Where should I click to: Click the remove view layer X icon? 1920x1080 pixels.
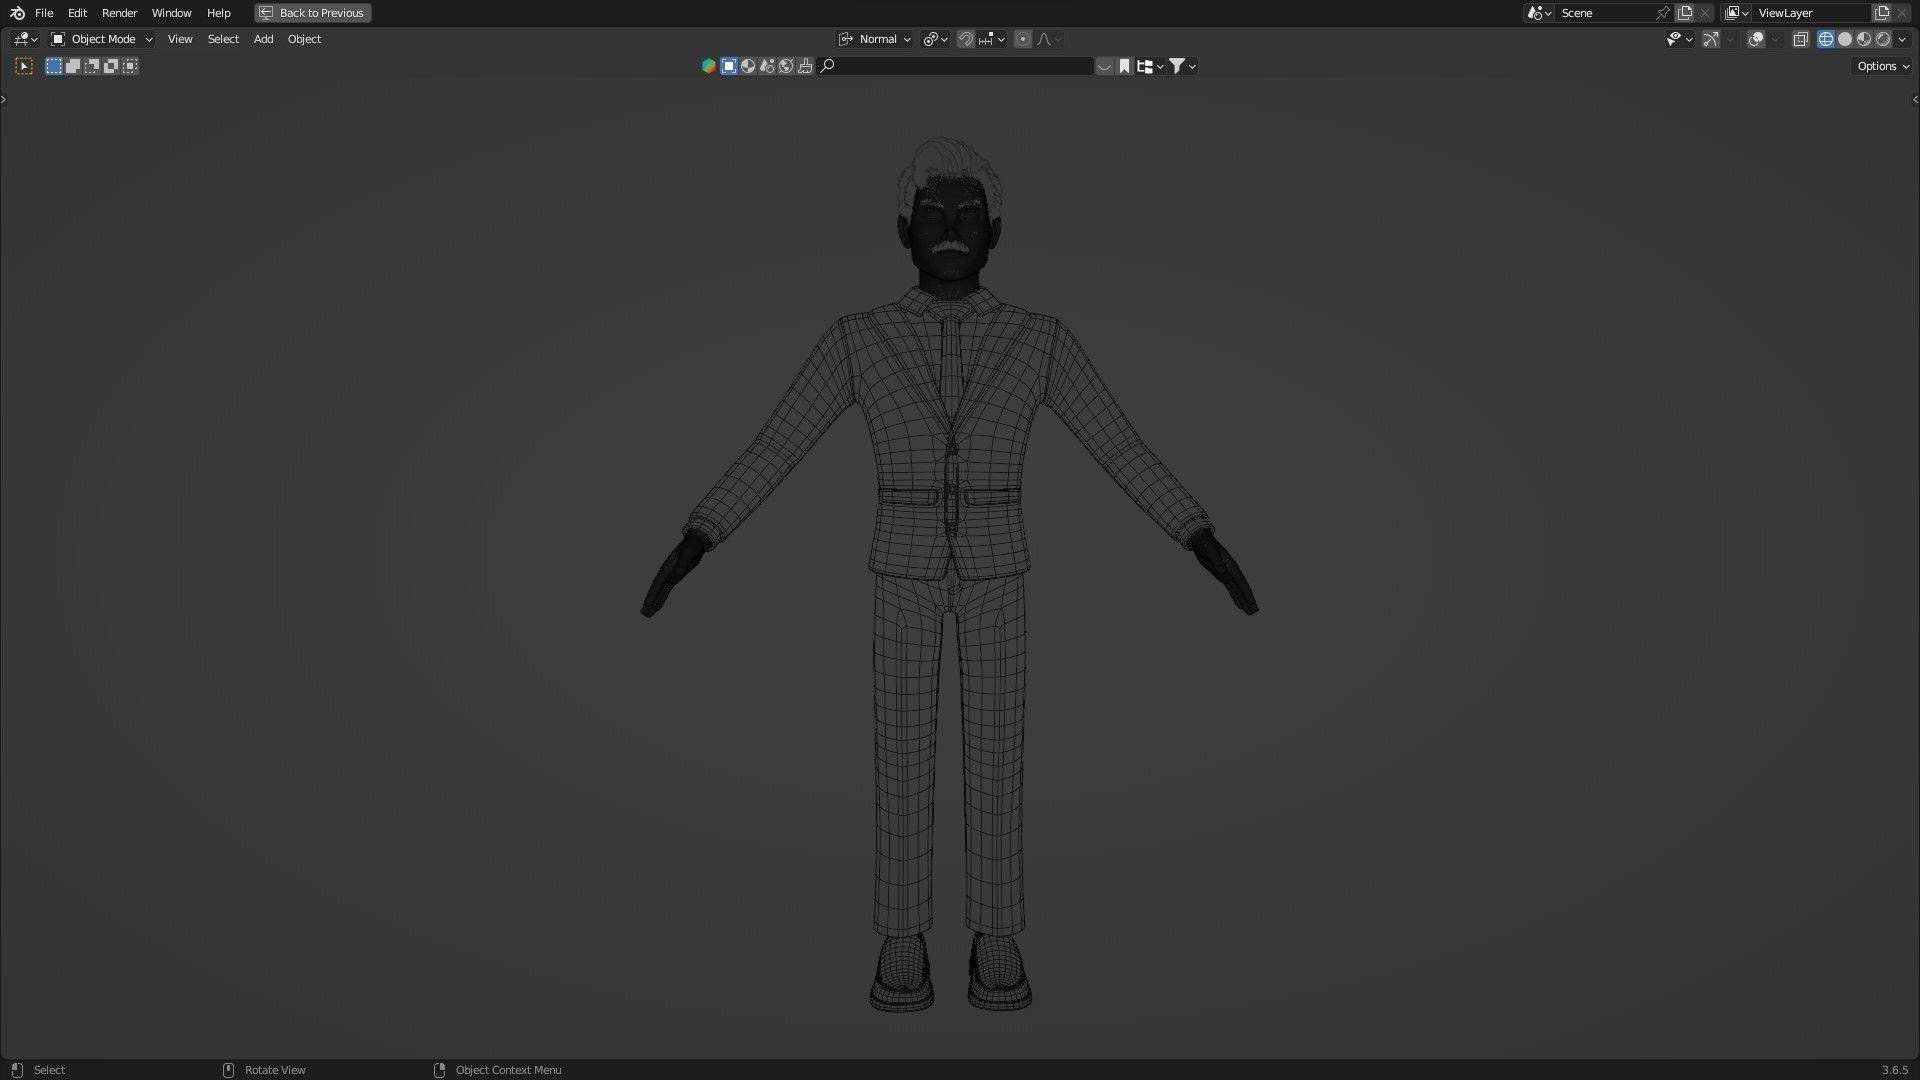pos(1902,13)
